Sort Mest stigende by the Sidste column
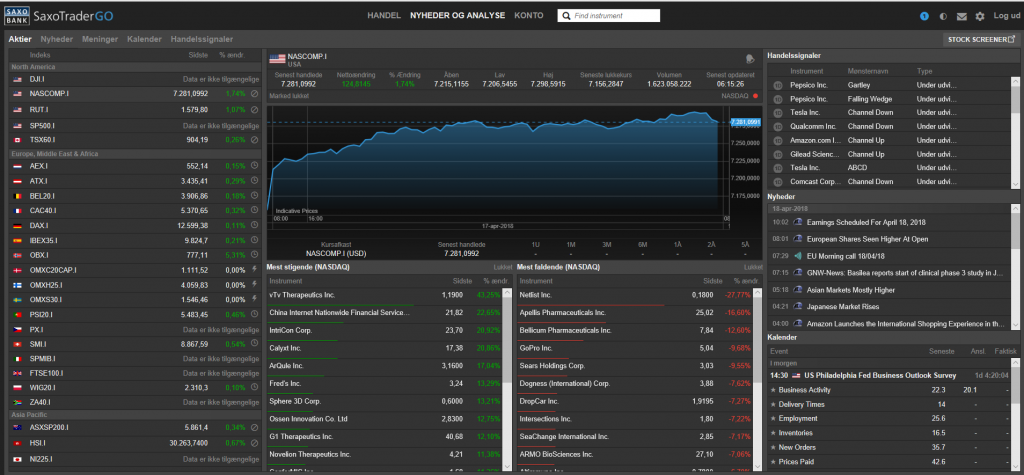The height and width of the screenshot is (475, 1024). [x=462, y=281]
